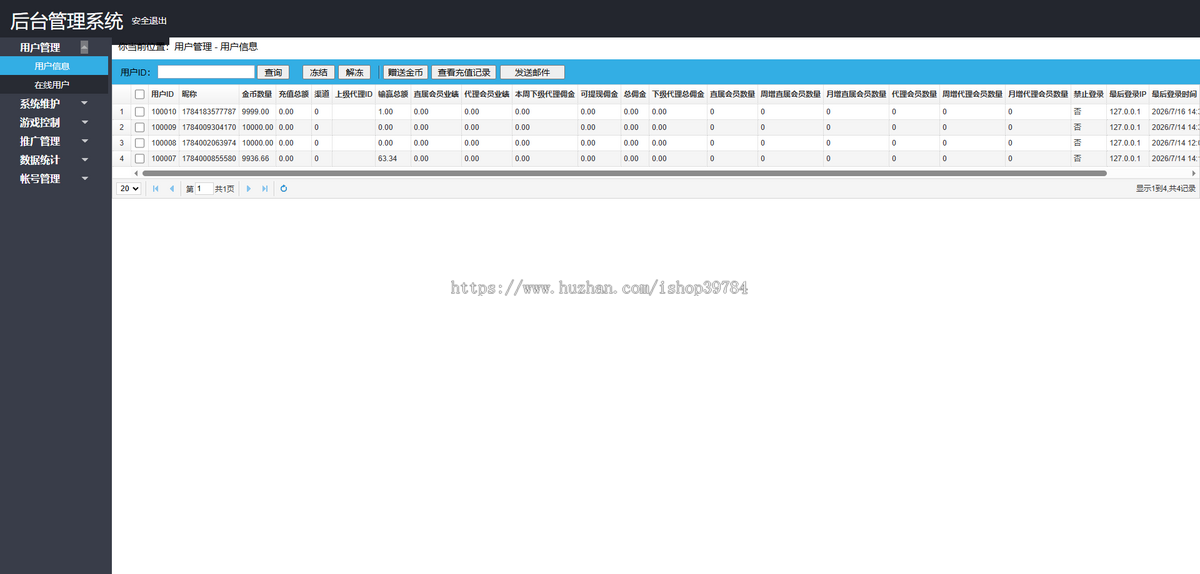The image size is (1200, 574).
Task: Select nickname cell 1784000855580
Action: 209,158
